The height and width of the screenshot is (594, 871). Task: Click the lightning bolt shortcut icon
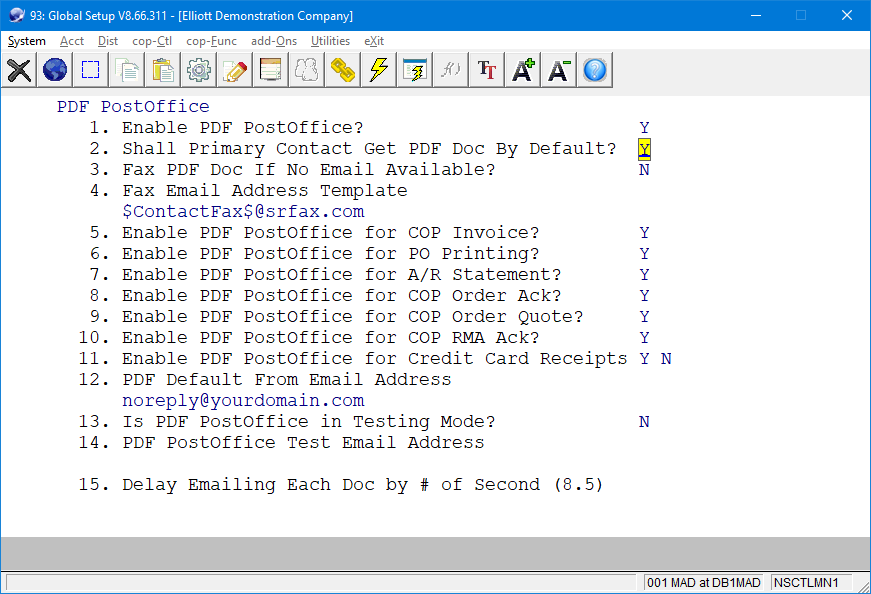pyautogui.click(x=379, y=70)
